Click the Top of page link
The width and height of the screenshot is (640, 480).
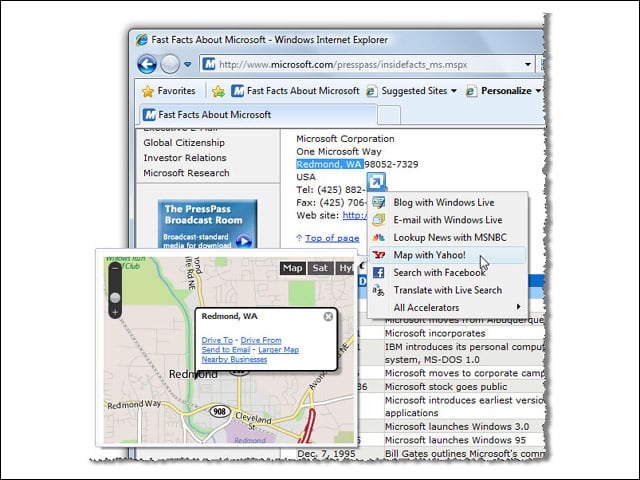coord(332,238)
